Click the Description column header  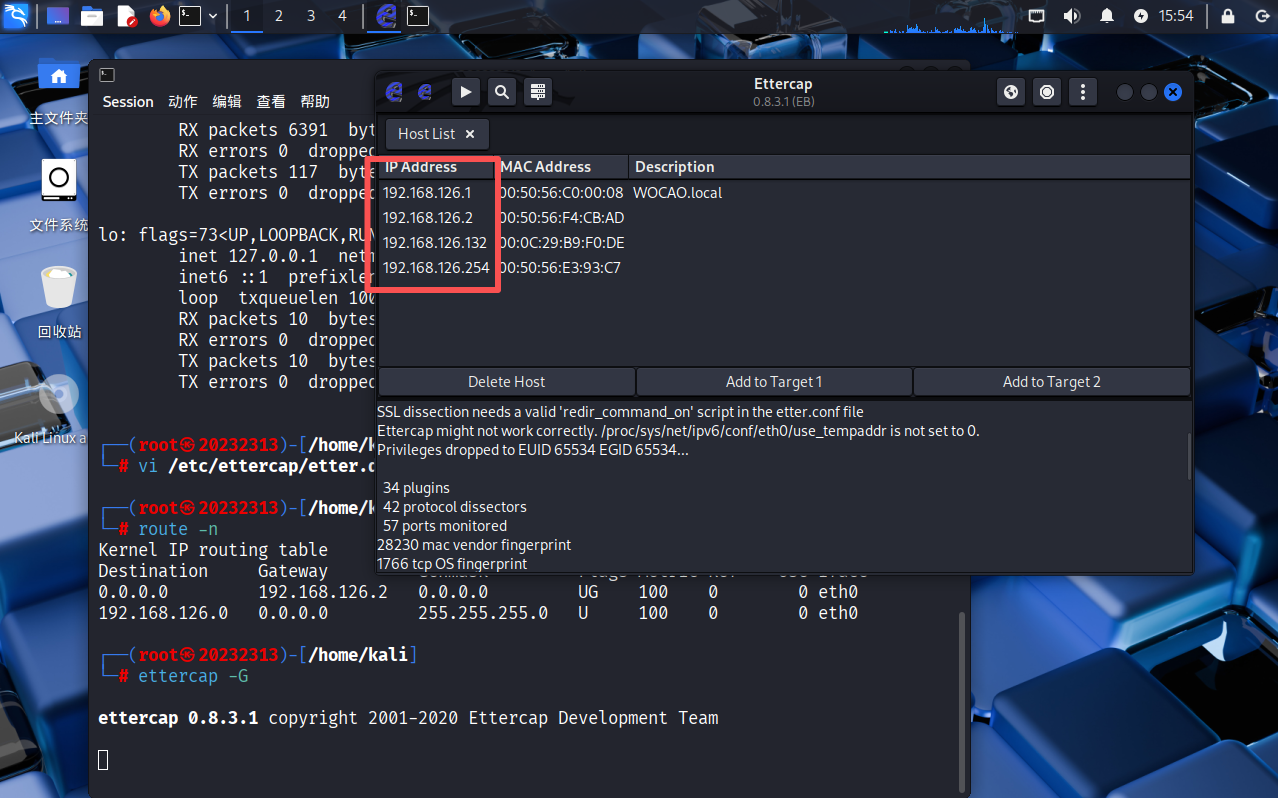[910, 167]
